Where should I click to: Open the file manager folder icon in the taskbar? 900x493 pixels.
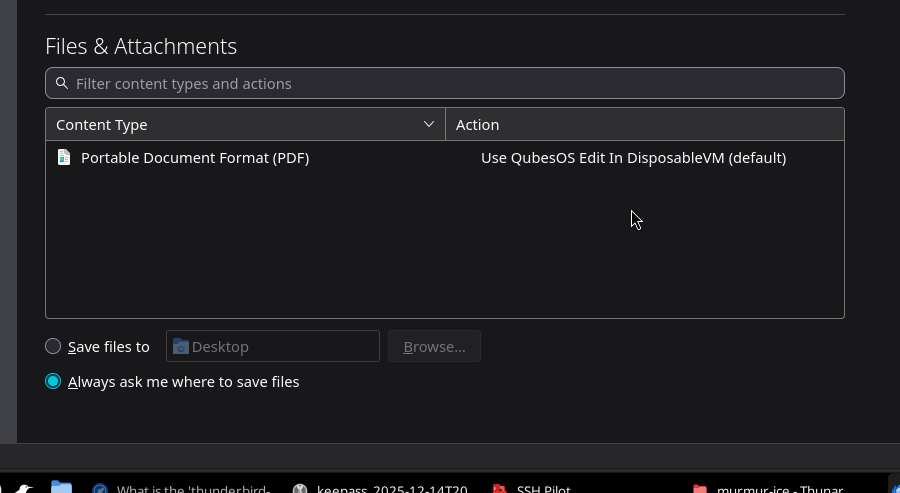[x=61, y=488]
